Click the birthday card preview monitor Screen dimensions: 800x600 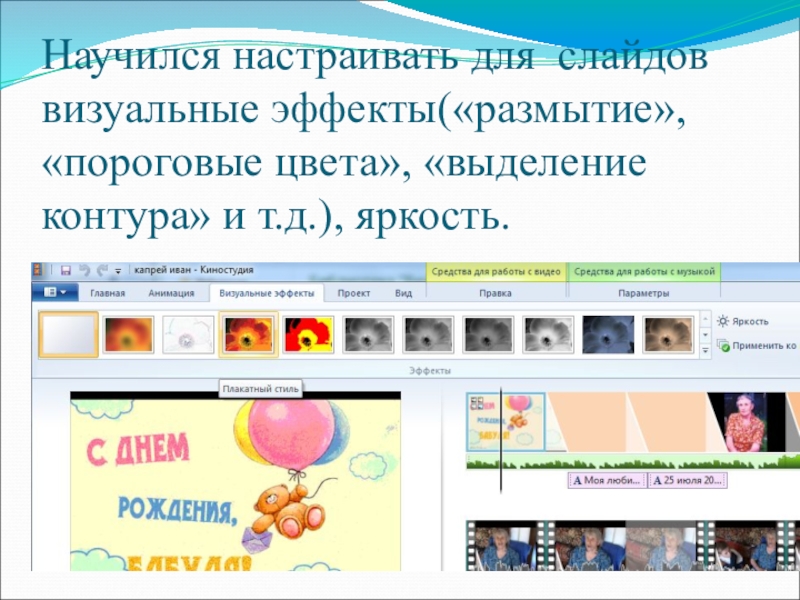235,481
